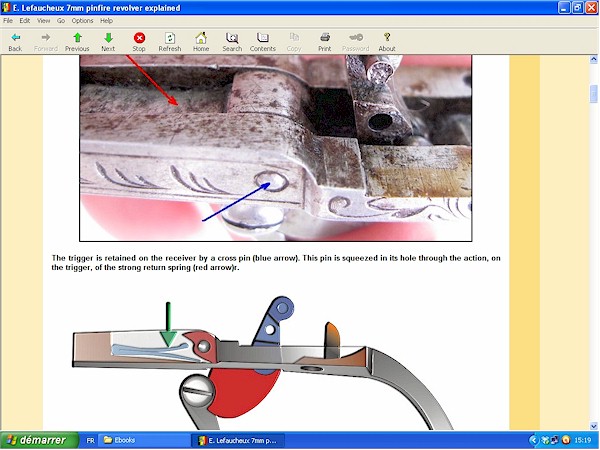The image size is (600, 450).
Task: Advance using the Next green arrow
Action: (x=108, y=38)
